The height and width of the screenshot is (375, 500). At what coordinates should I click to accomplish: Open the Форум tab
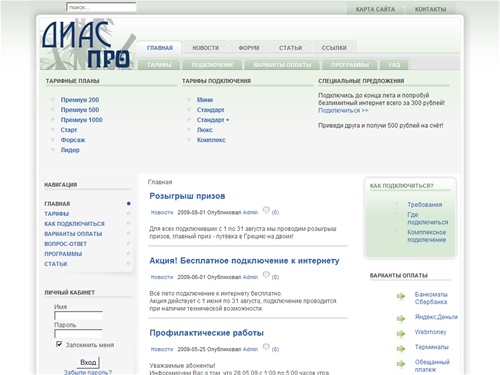coord(249,48)
